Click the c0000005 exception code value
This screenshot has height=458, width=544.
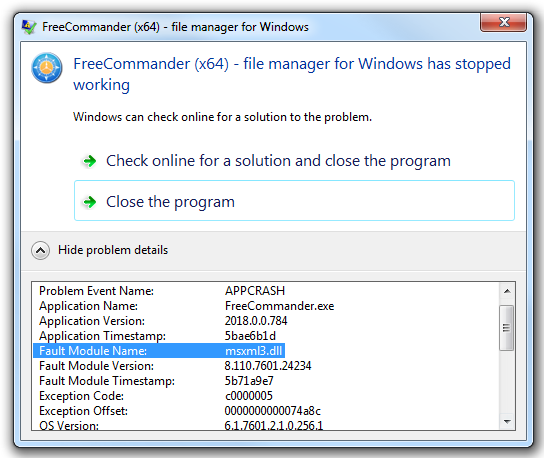click(249, 396)
